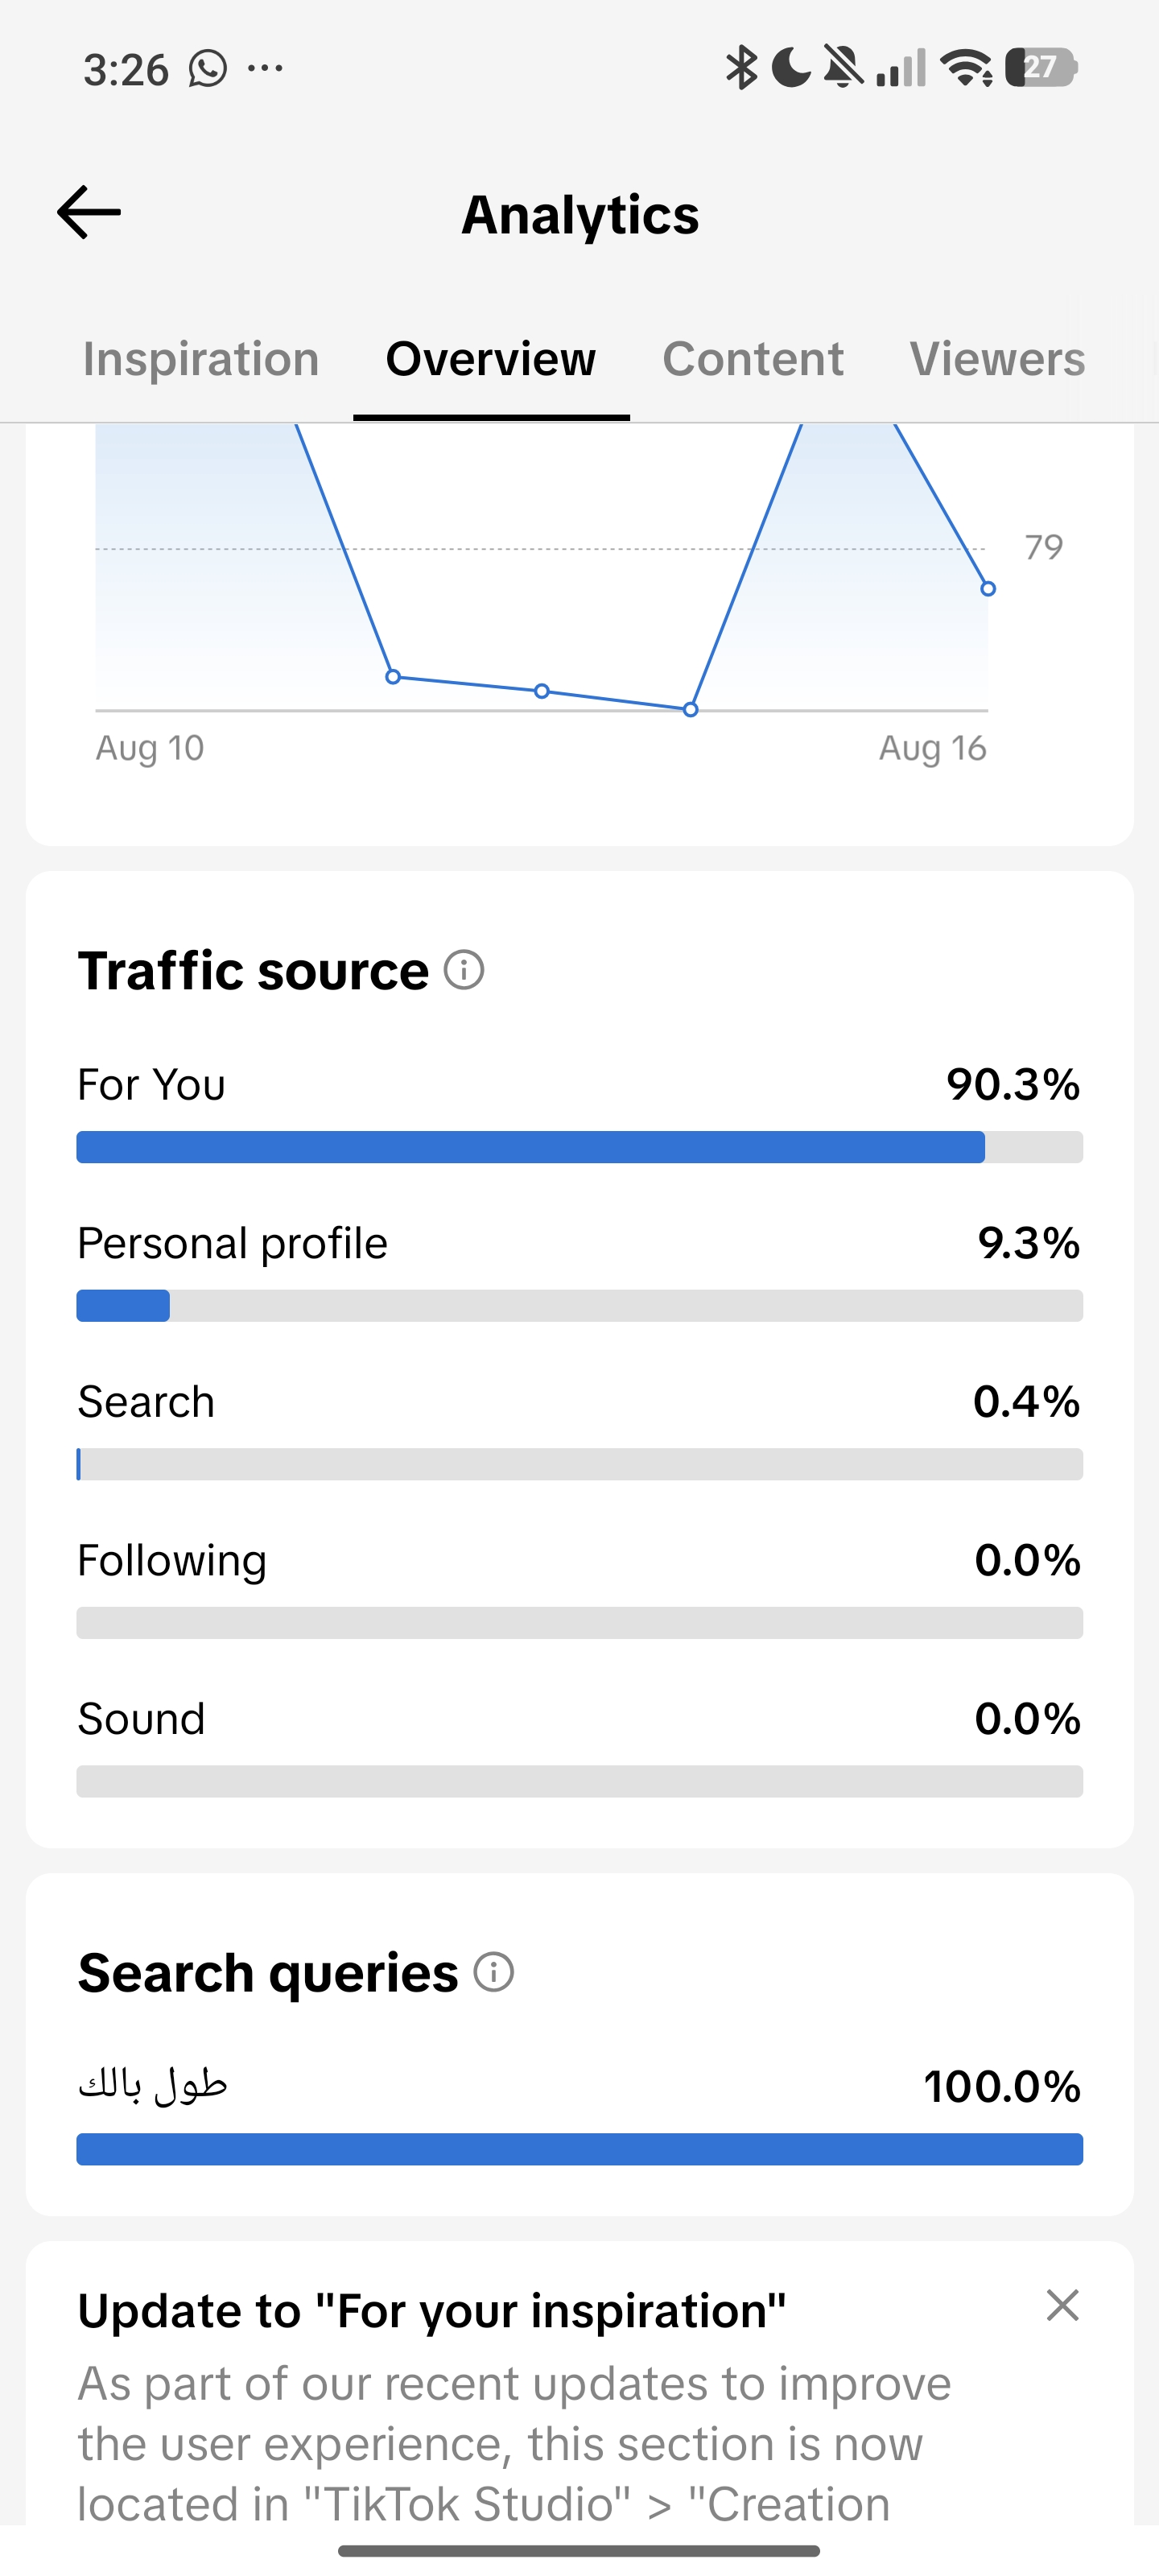Screen dimensions: 1159x2576
Task: Switch to the Inspiration tab
Action: click(201, 359)
